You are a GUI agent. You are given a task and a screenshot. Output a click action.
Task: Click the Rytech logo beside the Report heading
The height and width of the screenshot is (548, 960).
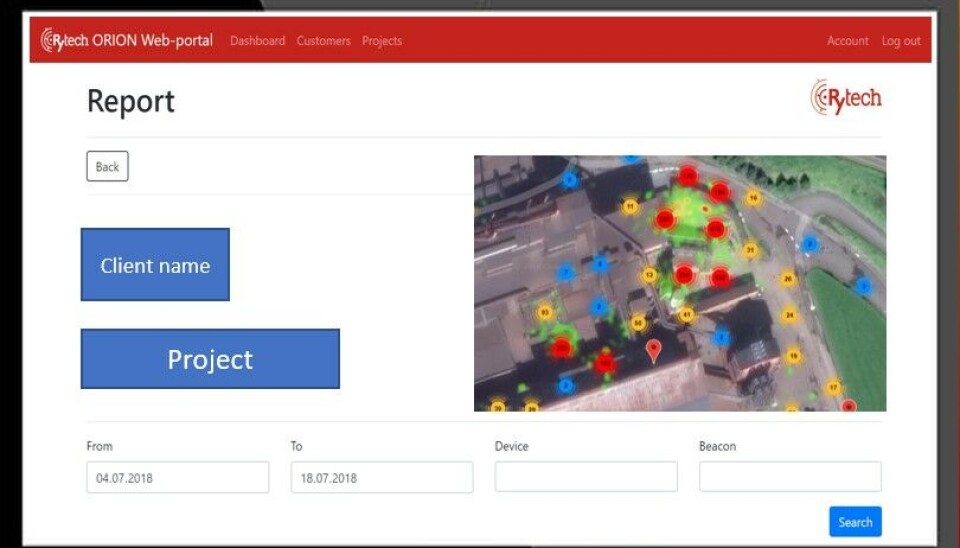pyautogui.click(x=846, y=98)
